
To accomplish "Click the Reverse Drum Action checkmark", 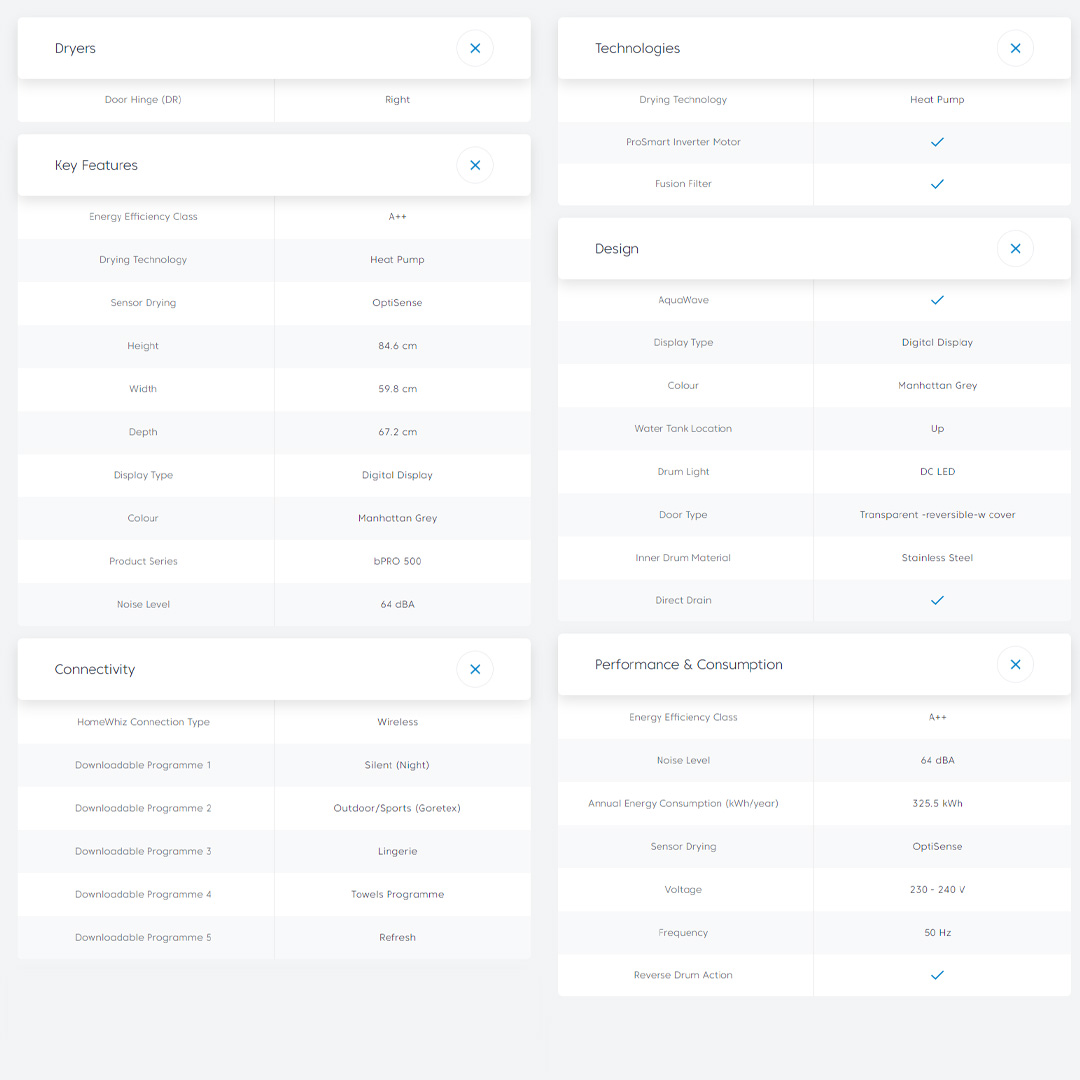I will pos(937,975).
